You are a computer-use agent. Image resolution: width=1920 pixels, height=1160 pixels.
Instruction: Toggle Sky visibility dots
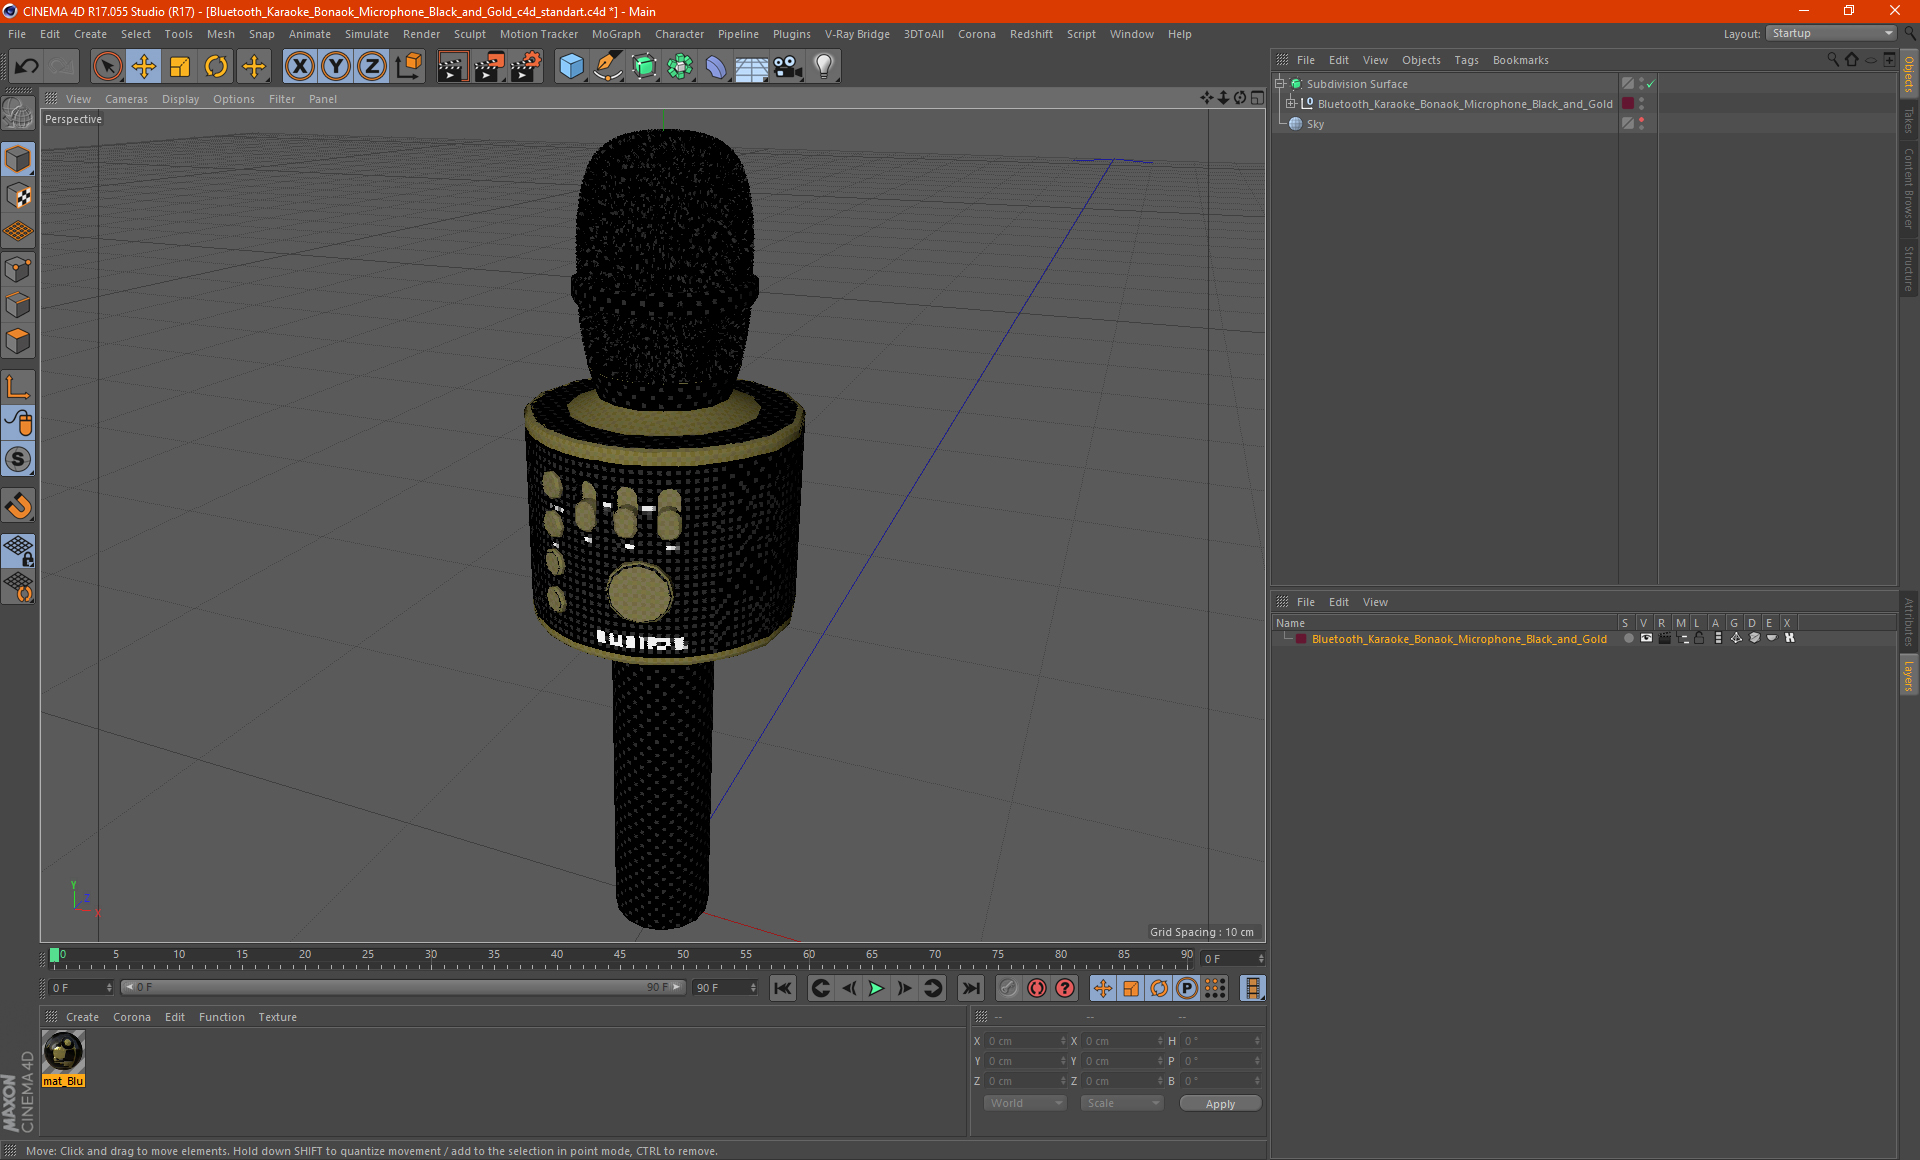click(x=1642, y=124)
